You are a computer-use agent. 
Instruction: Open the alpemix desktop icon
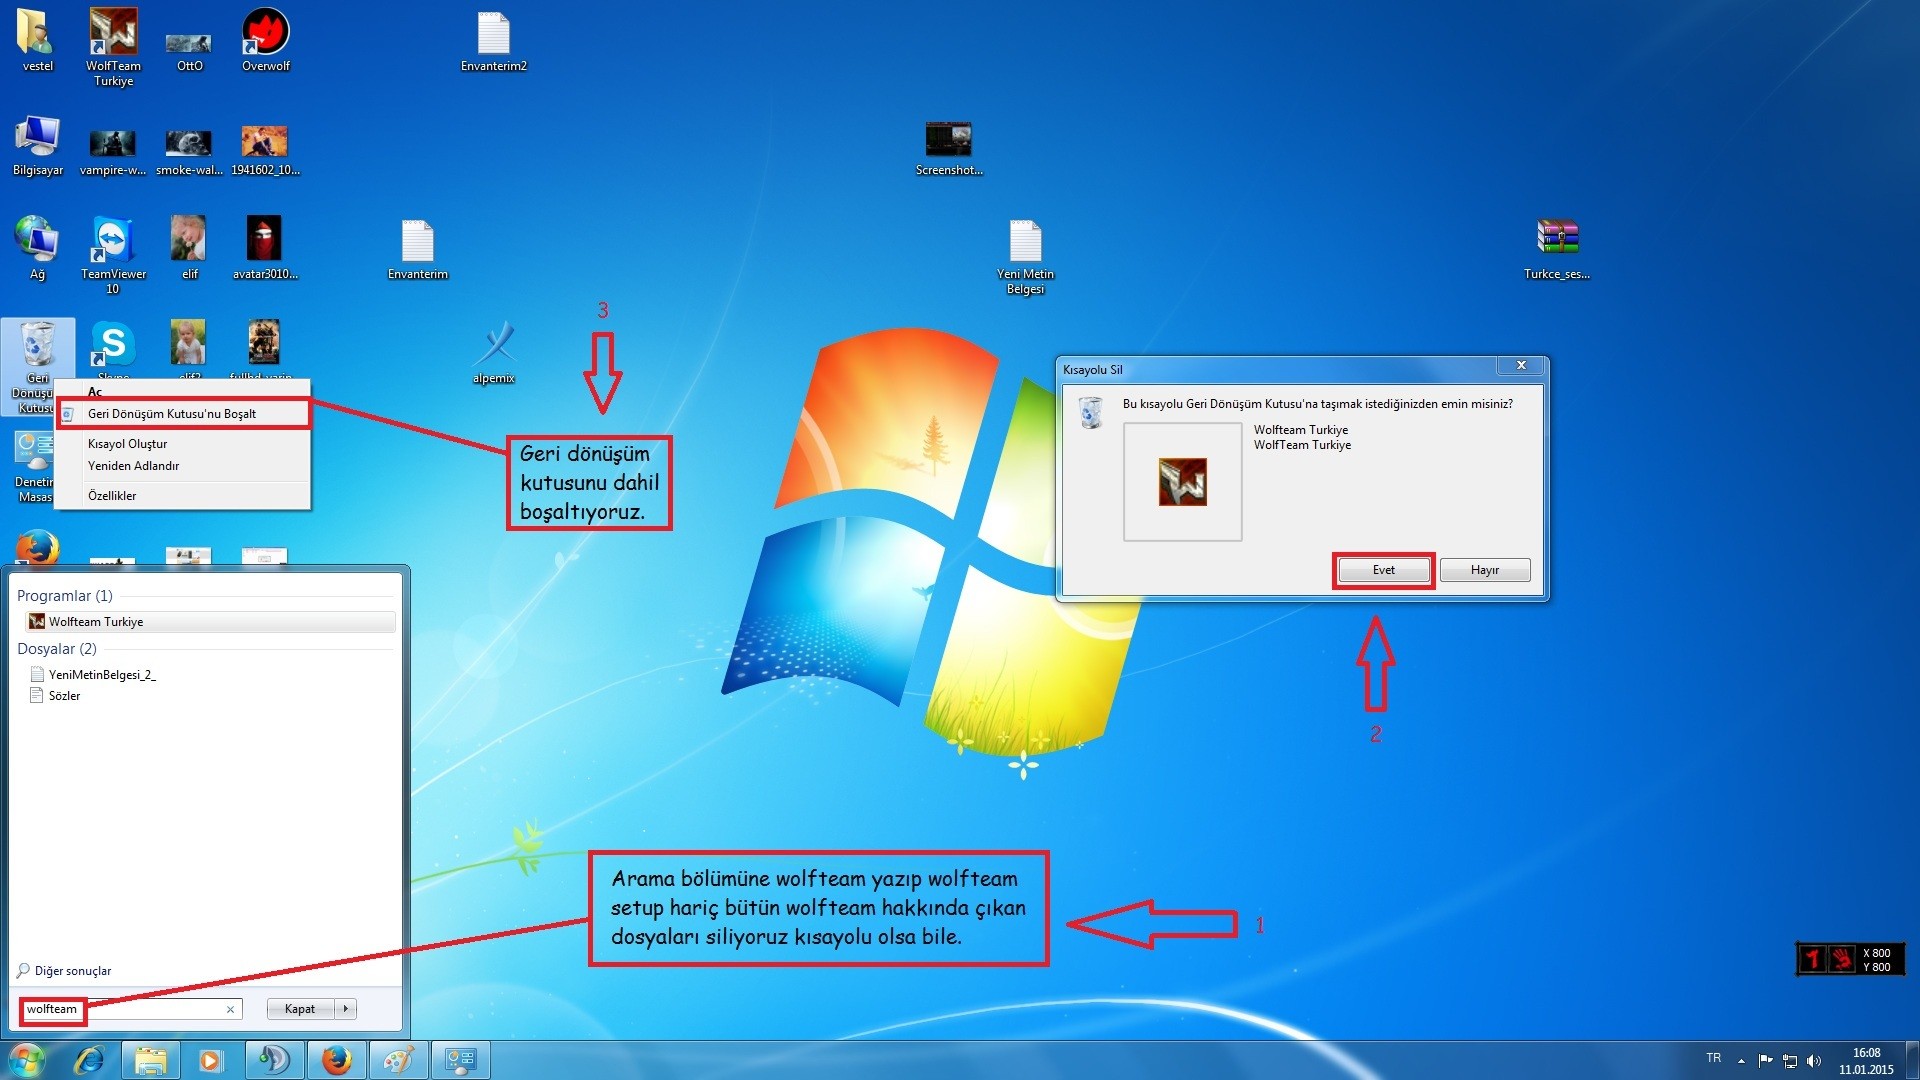coord(494,352)
